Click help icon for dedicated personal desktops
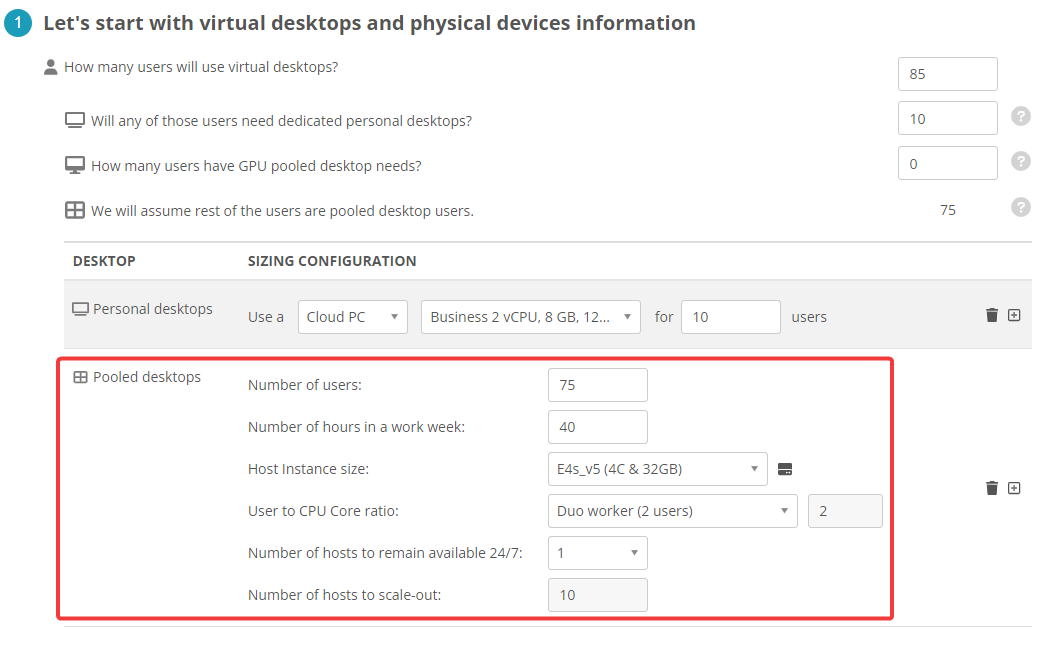 coord(1020,117)
